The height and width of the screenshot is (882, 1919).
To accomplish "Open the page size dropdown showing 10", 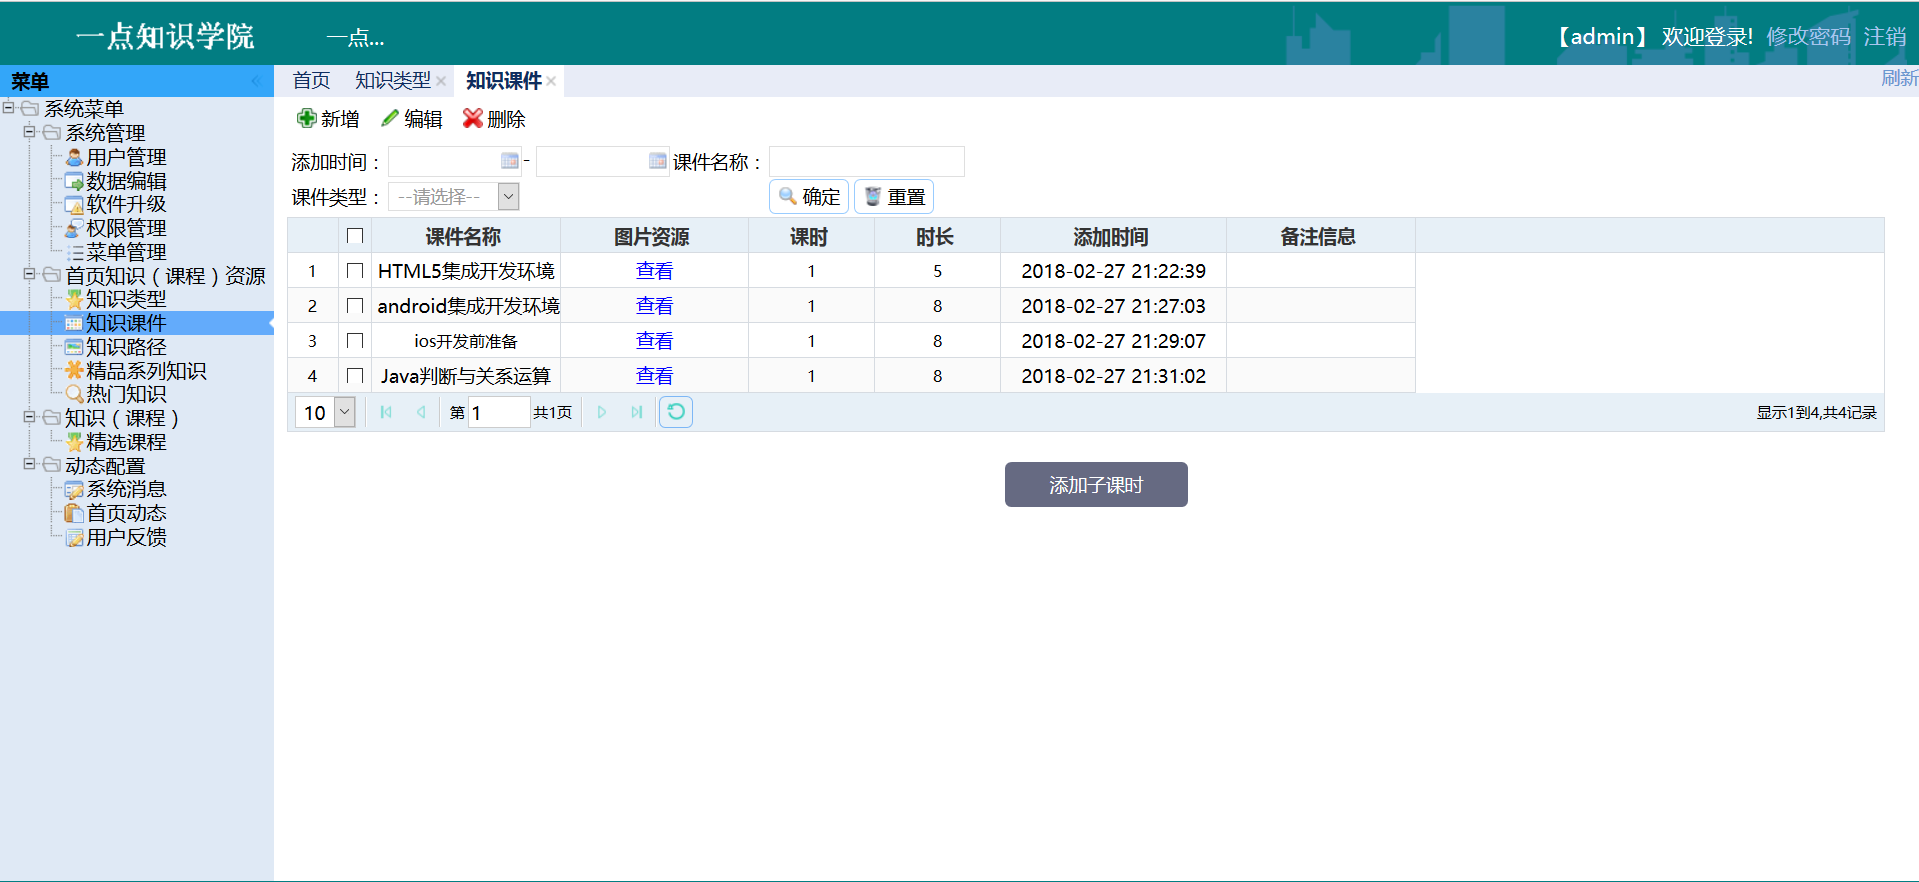I will click(344, 412).
